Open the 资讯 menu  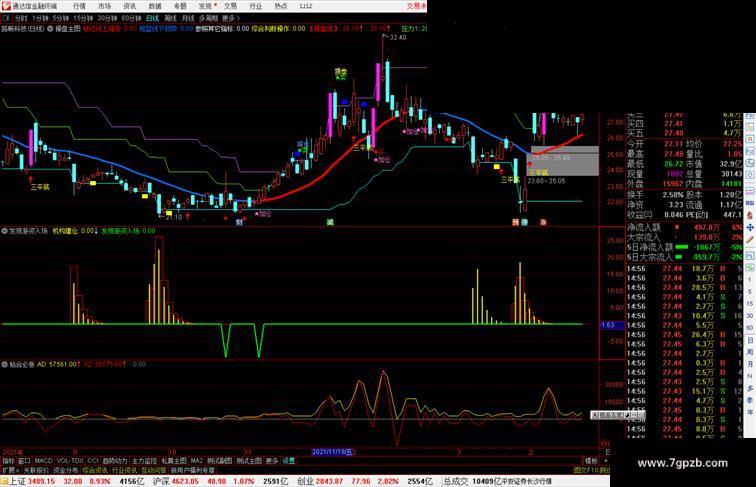click(x=129, y=6)
